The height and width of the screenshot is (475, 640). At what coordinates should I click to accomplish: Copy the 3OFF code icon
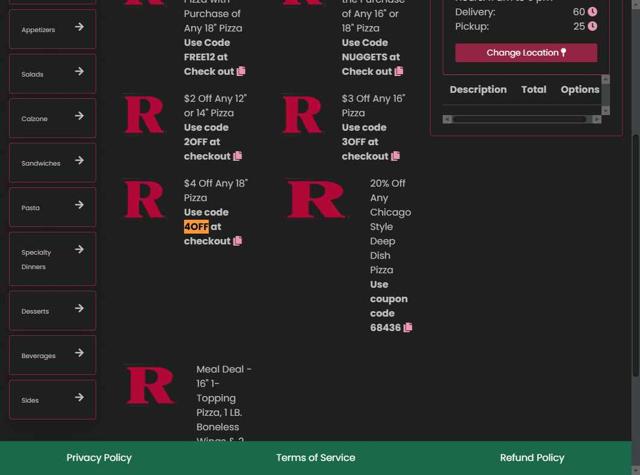(x=396, y=156)
